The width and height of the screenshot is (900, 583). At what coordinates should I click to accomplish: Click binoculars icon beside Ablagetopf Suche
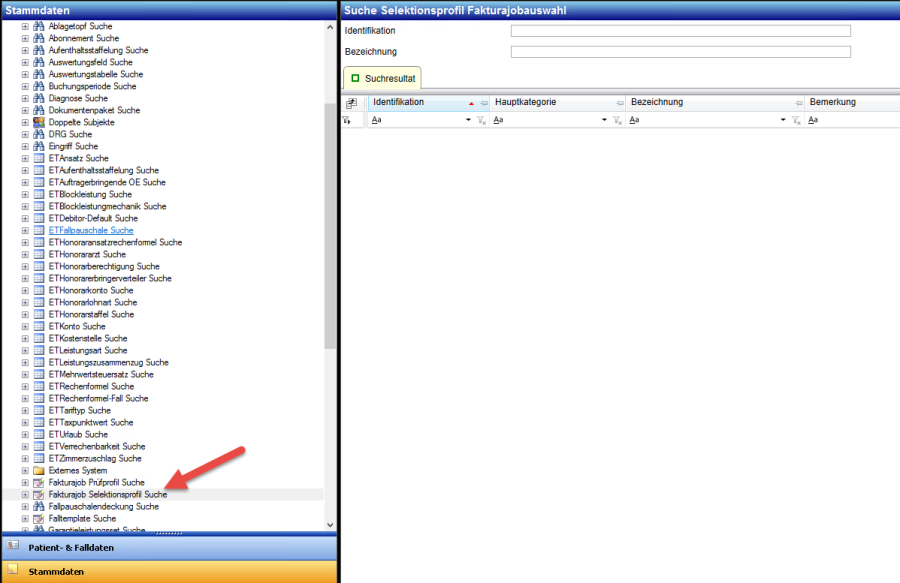(x=38, y=26)
